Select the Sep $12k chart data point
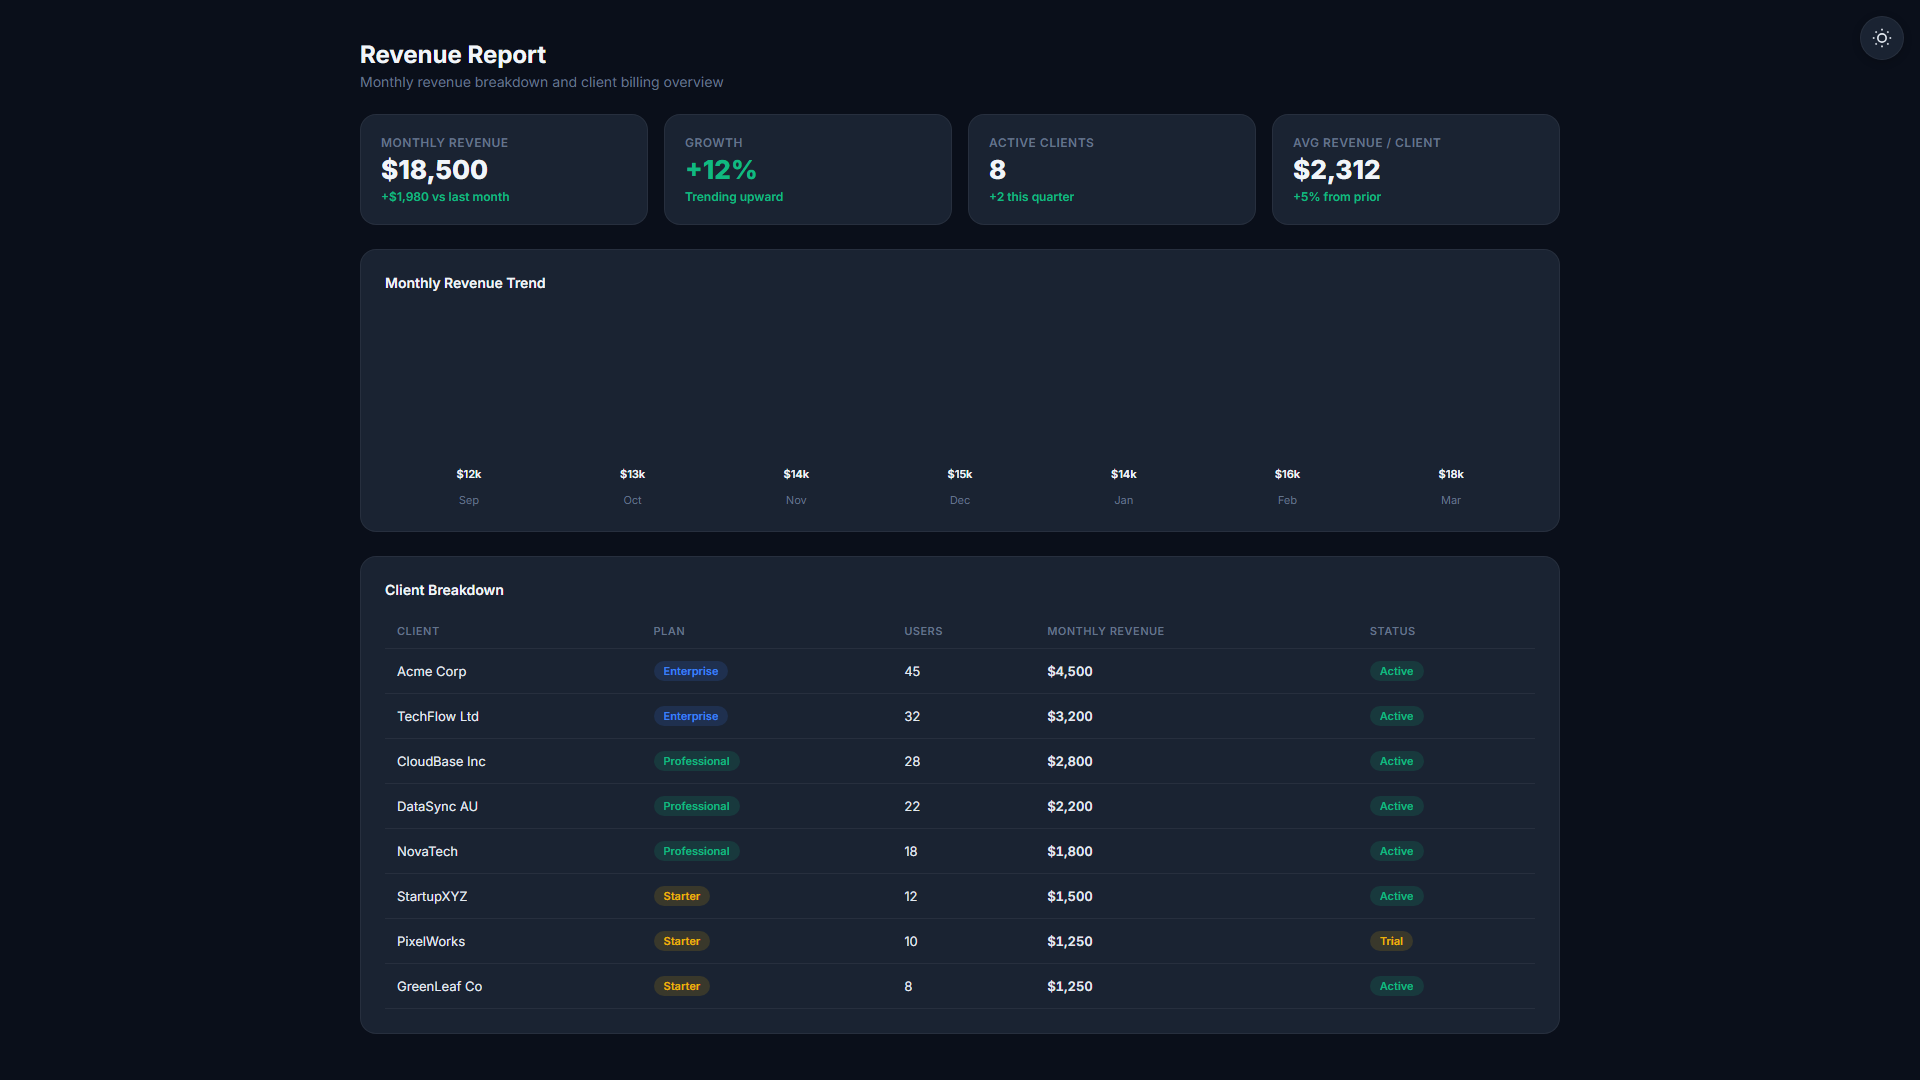 468,474
